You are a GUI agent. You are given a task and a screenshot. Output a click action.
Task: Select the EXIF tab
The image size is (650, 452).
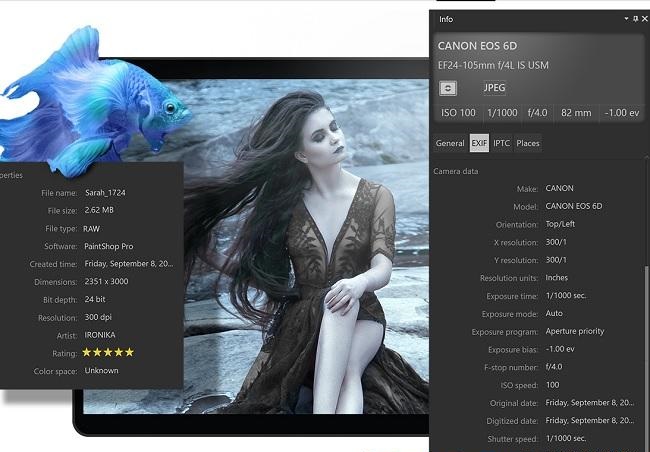point(478,143)
